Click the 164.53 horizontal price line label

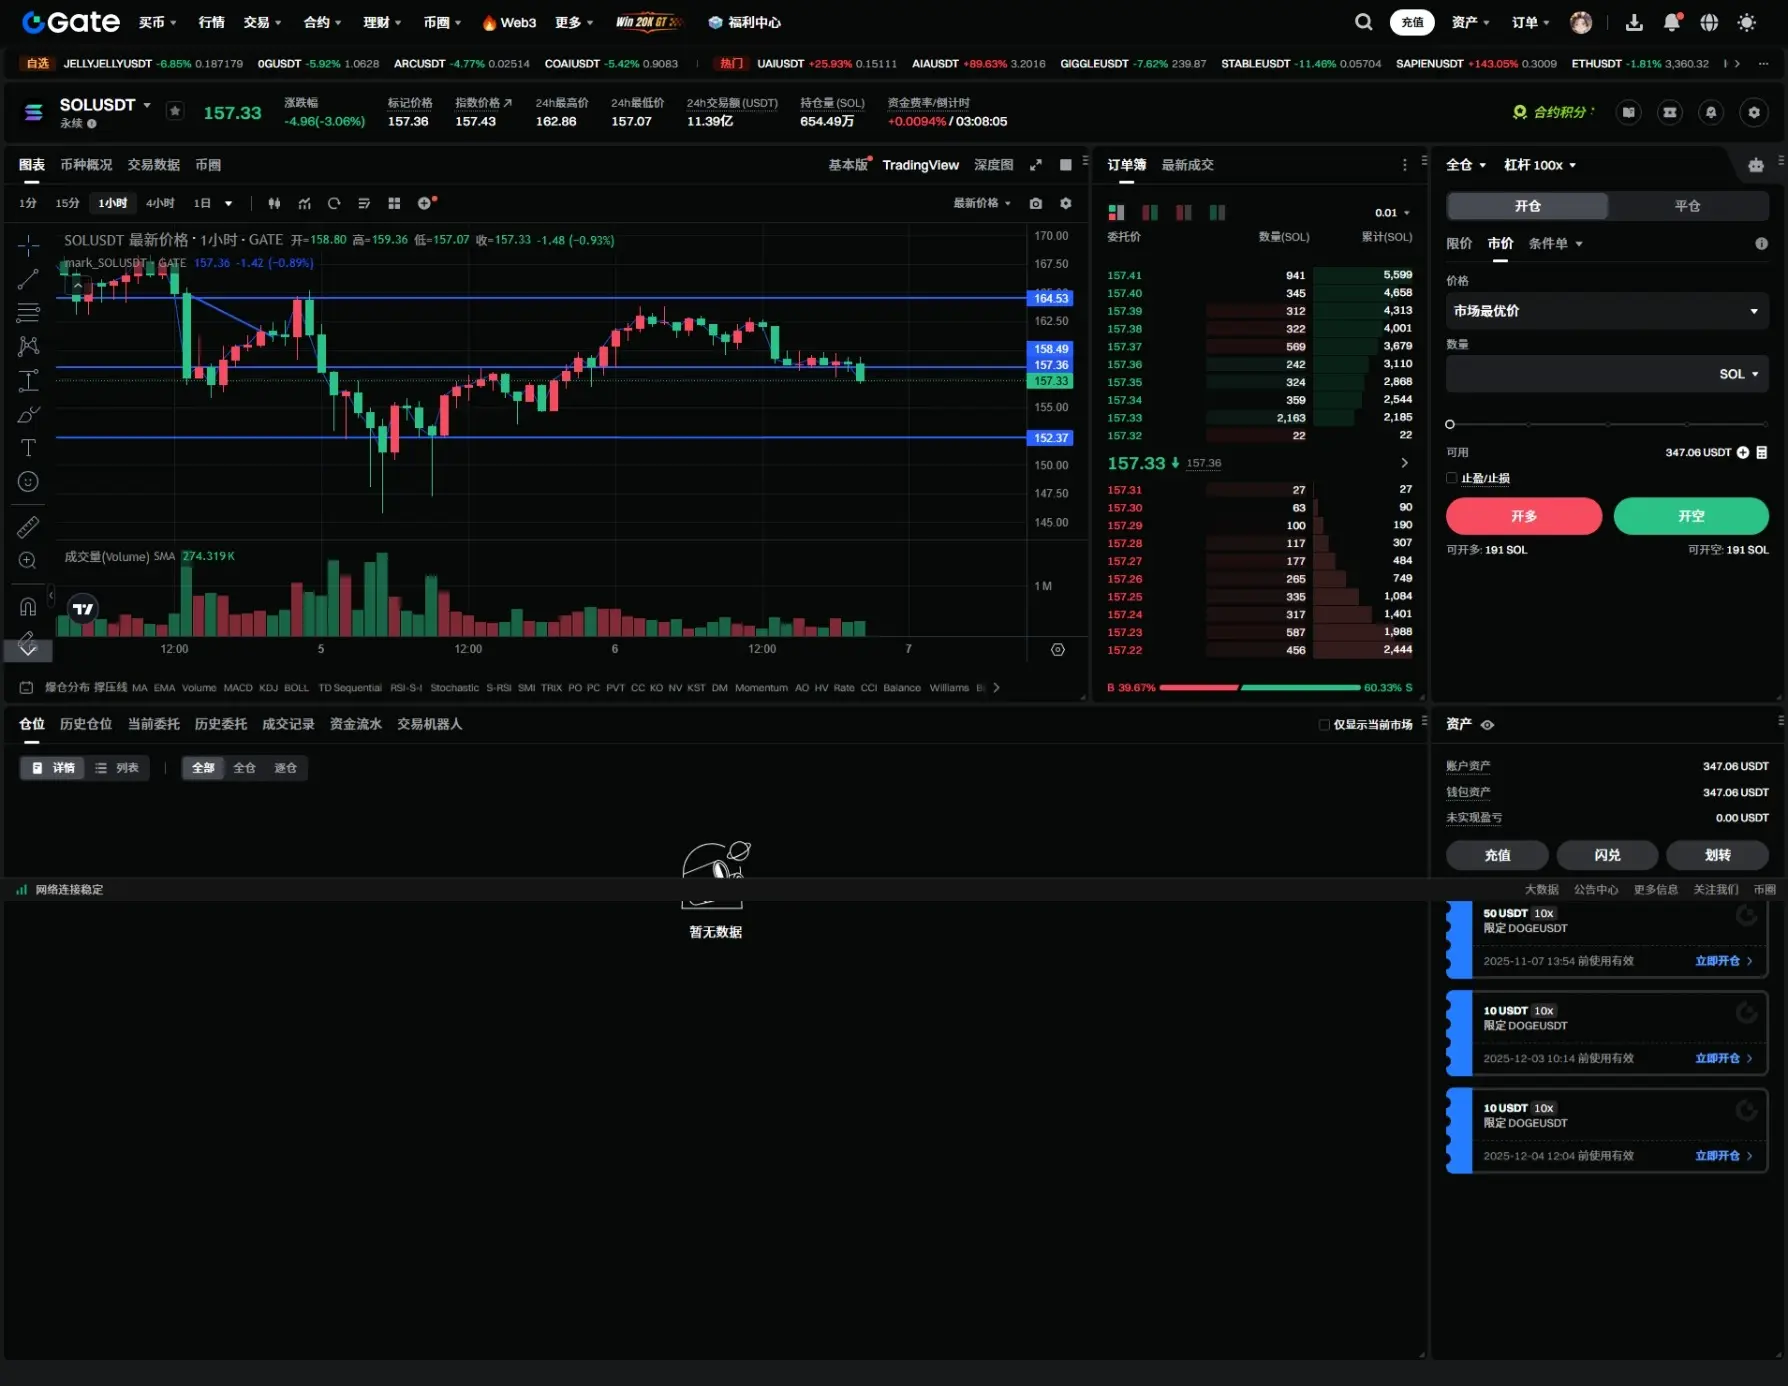[1051, 298]
